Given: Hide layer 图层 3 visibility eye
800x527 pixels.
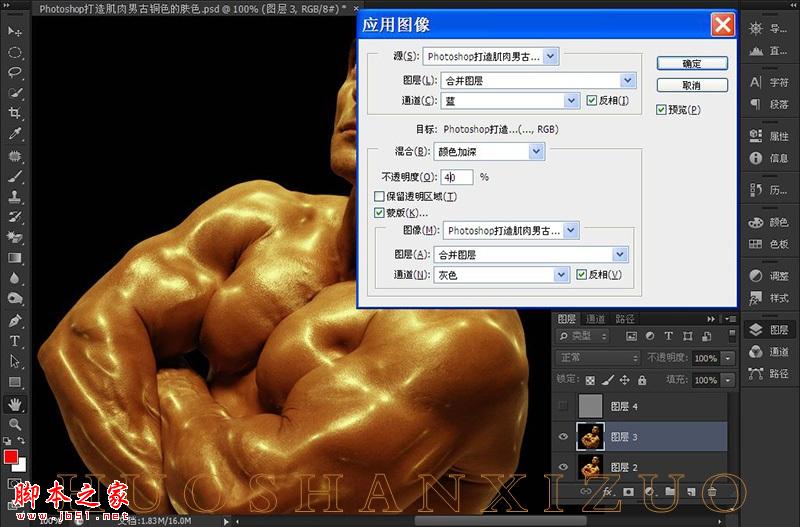Looking at the screenshot, I should click(563, 437).
